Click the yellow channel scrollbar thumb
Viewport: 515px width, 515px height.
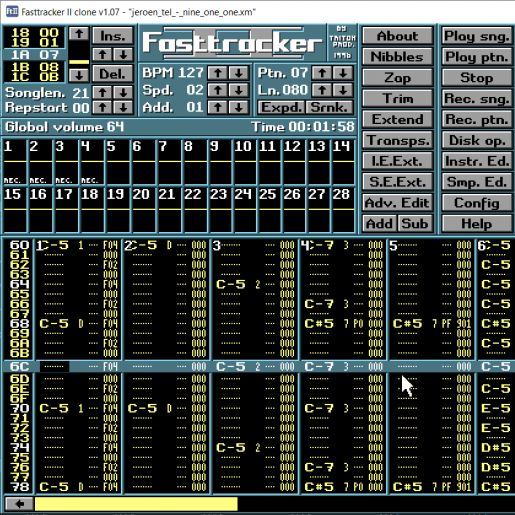[x=136, y=504]
